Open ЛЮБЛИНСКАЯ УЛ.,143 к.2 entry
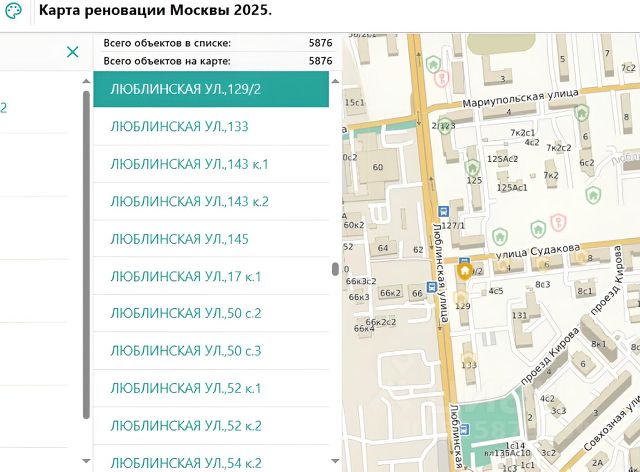 [x=211, y=201]
